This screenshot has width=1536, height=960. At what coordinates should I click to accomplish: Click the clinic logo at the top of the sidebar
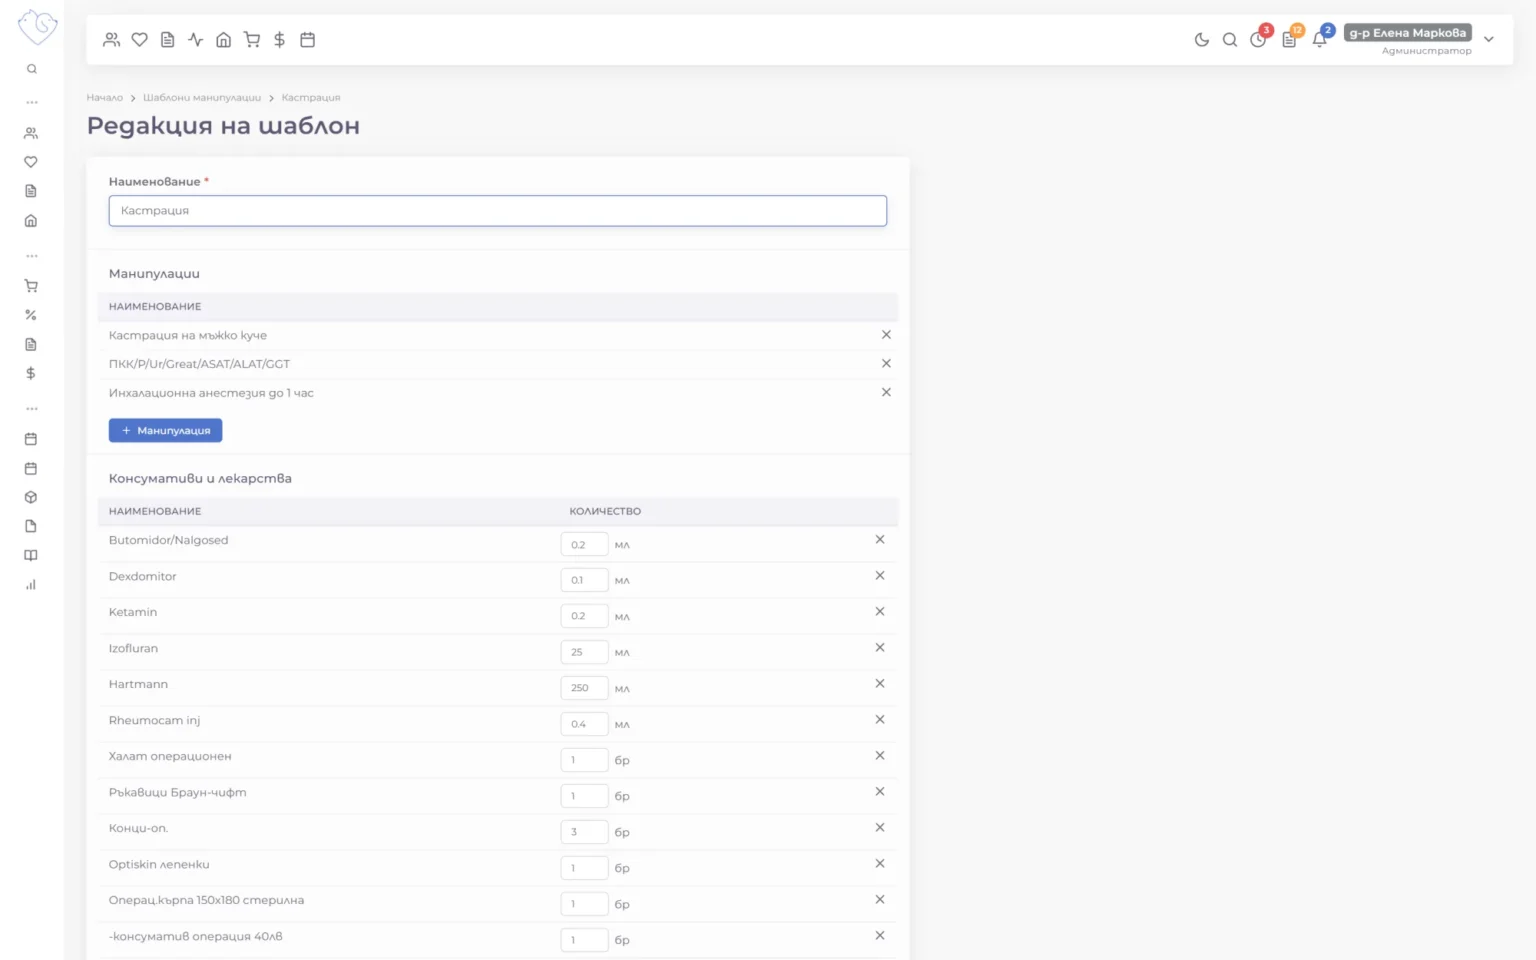[37, 27]
